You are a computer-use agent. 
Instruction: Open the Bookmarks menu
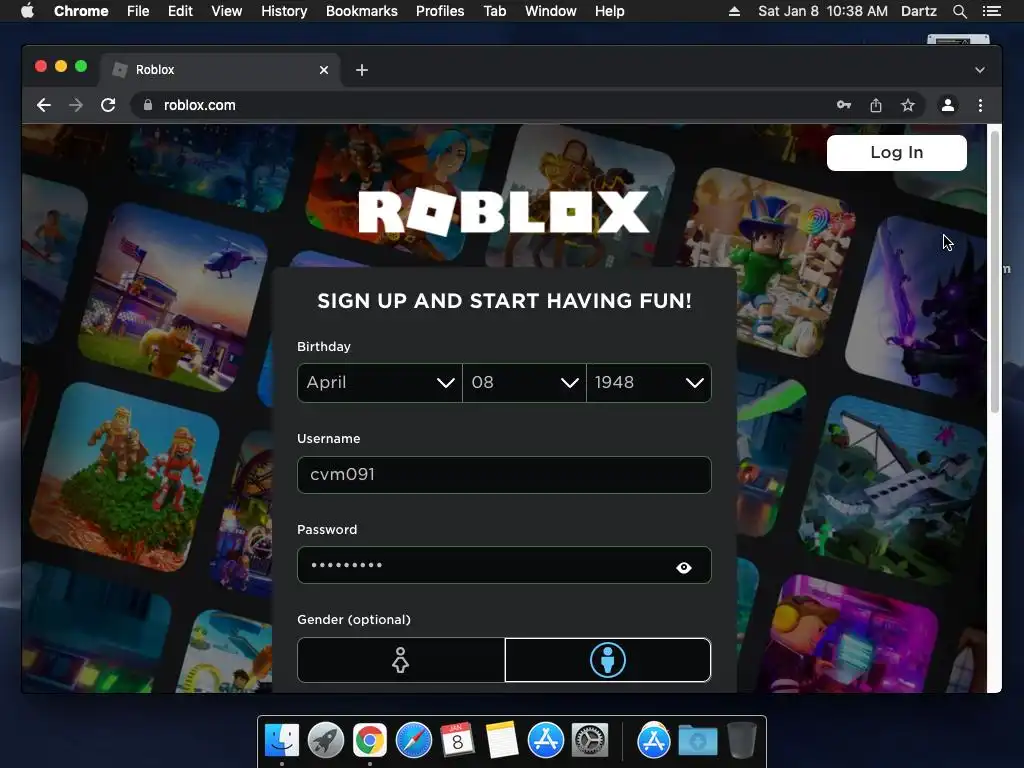[x=362, y=11]
